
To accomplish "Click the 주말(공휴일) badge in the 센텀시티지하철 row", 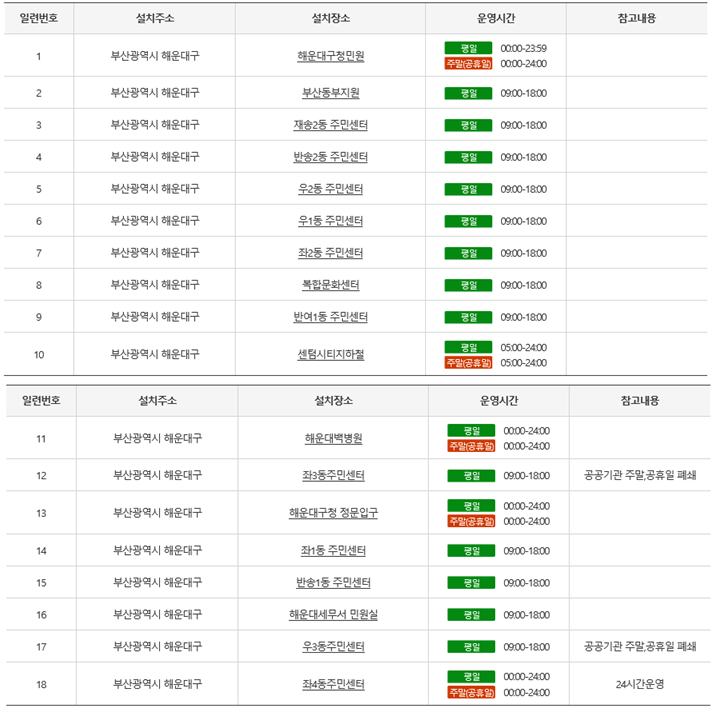I will point(468,362).
